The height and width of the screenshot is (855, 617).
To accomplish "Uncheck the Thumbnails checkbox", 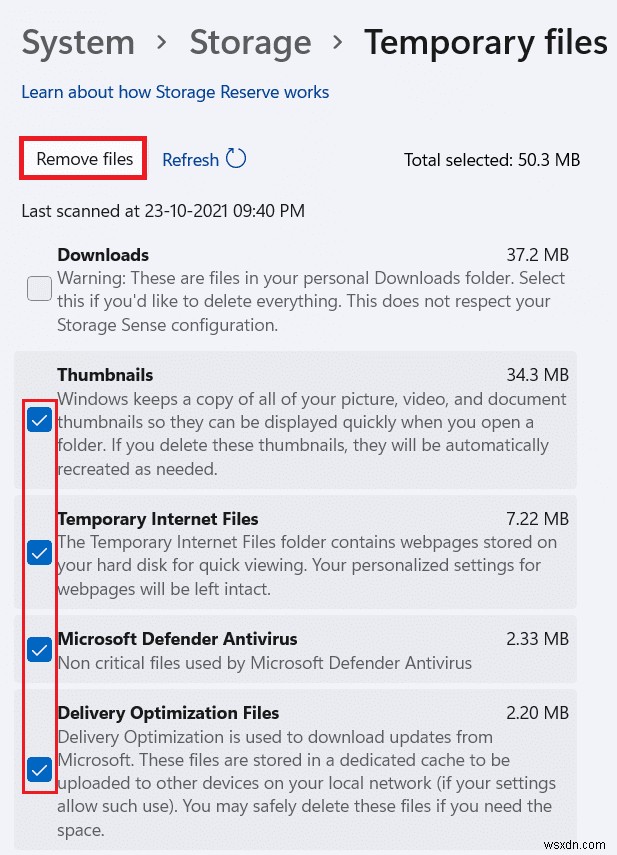I will coord(39,420).
